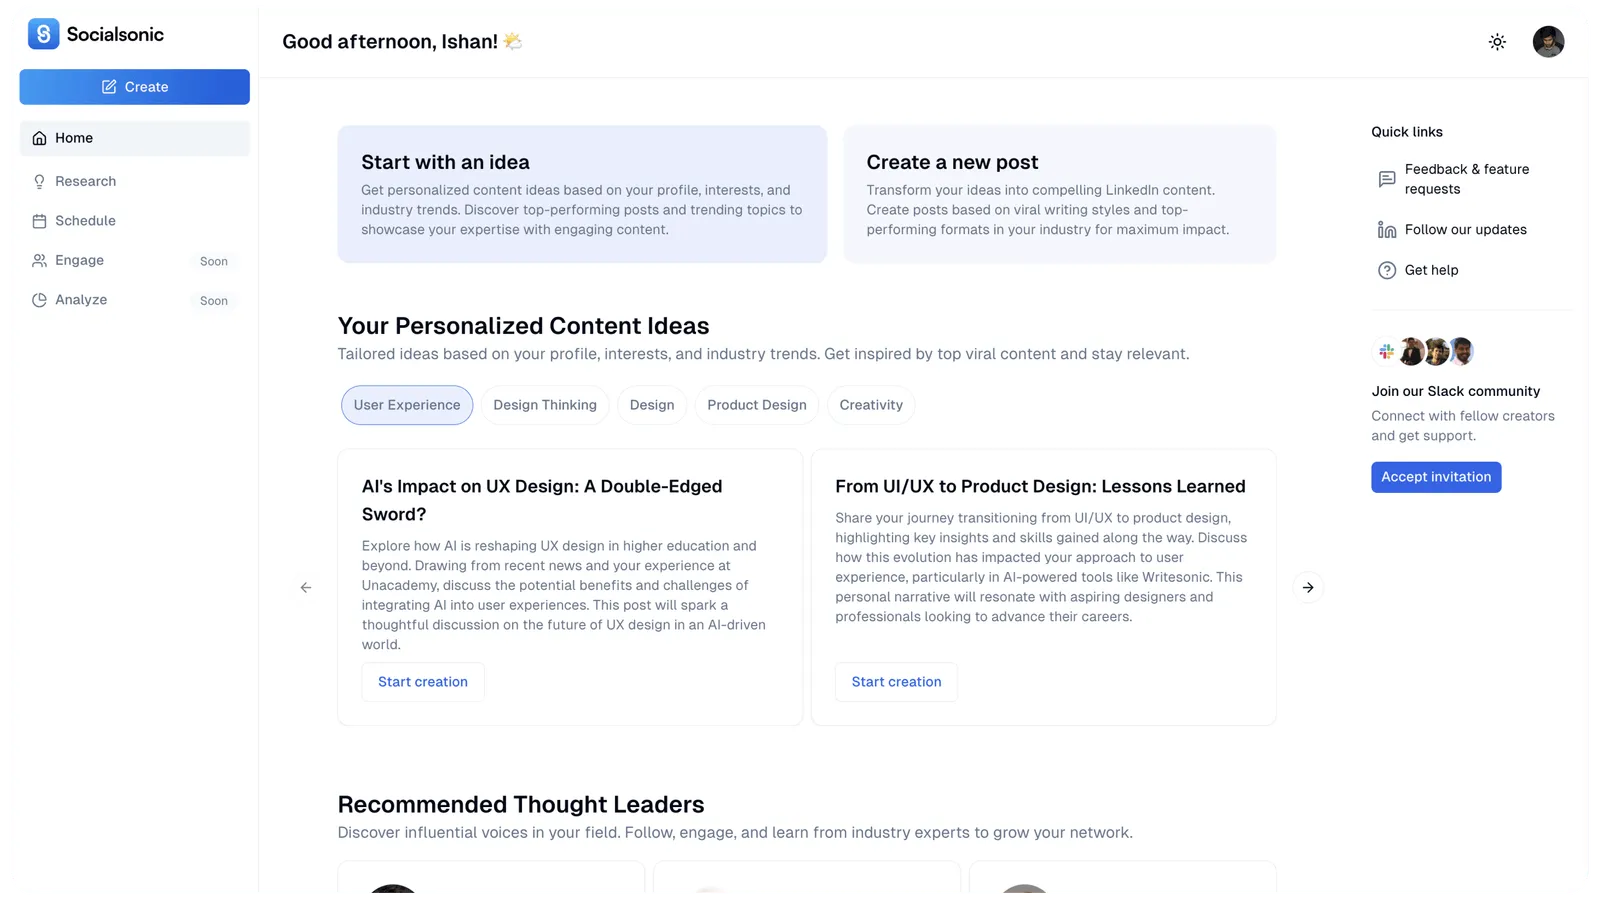Toggle the light/dark theme sun icon
This screenshot has width=1600, height=899.
tap(1497, 42)
